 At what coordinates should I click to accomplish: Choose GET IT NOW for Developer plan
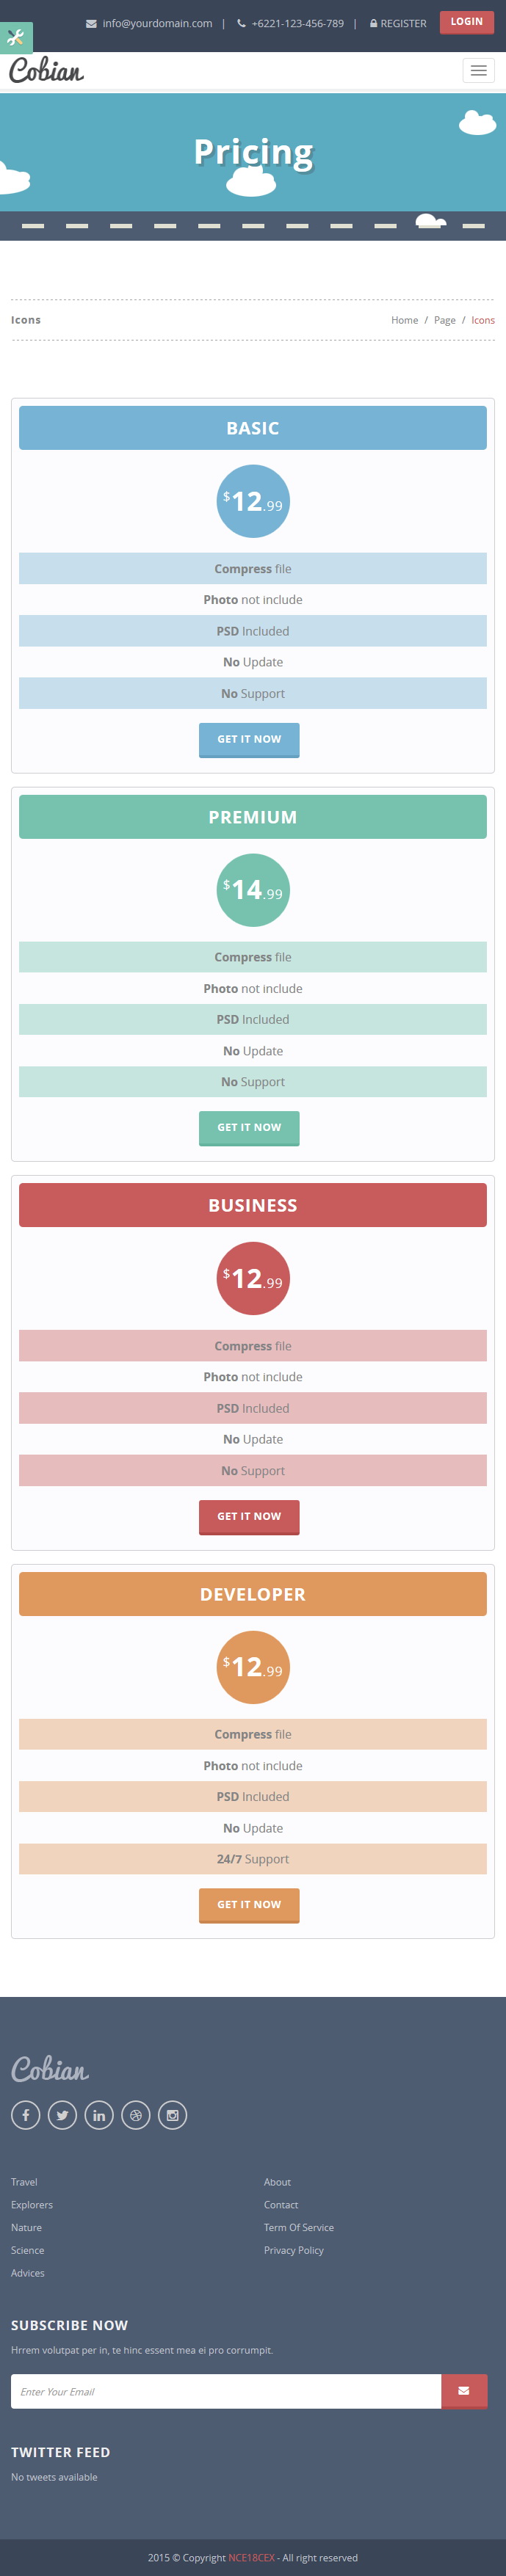point(249,1904)
